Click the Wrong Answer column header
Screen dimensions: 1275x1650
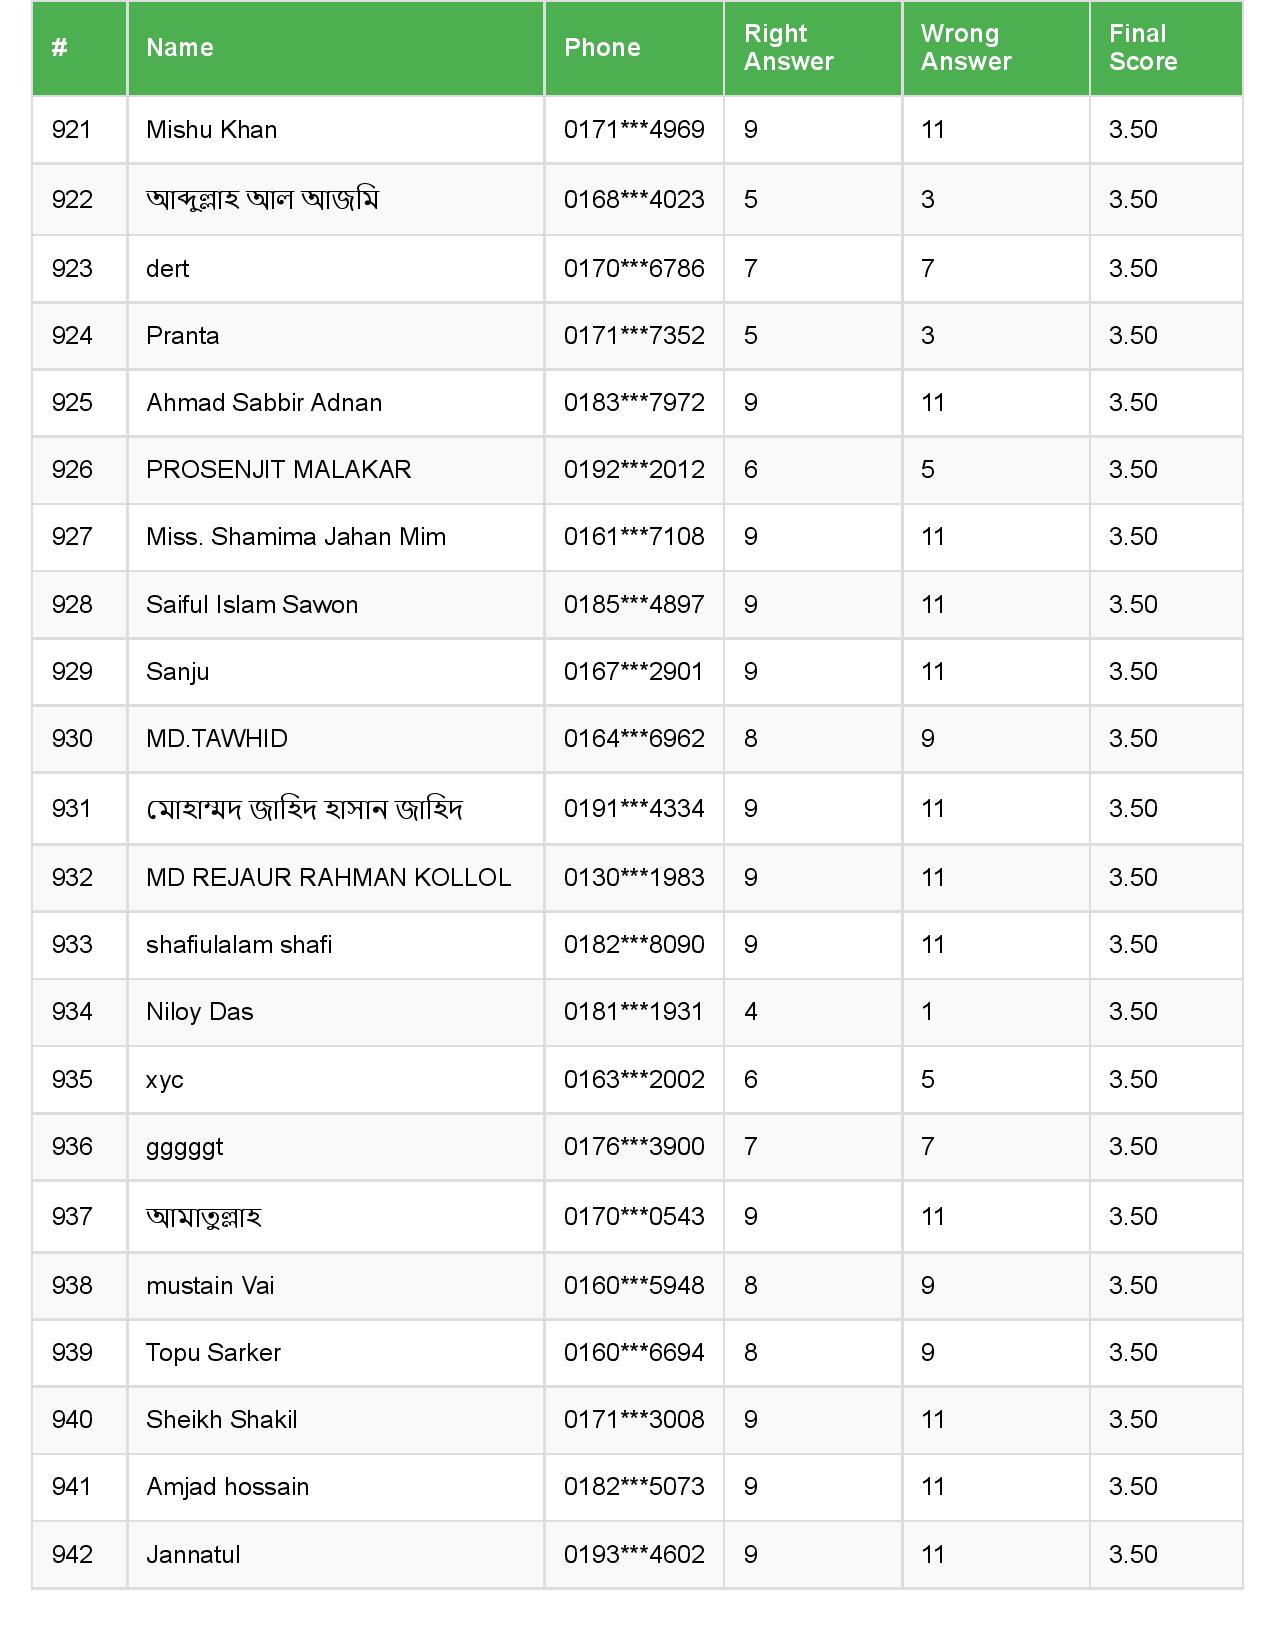point(966,48)
